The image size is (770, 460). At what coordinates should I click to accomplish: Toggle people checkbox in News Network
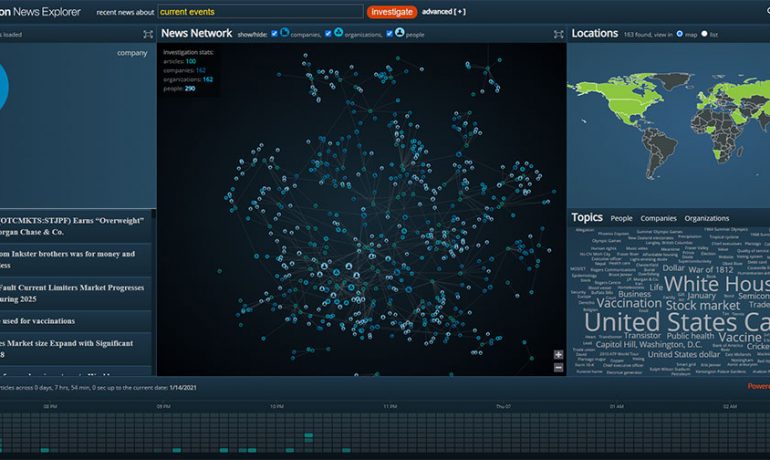pyautogui.click(x=389, y=34)
